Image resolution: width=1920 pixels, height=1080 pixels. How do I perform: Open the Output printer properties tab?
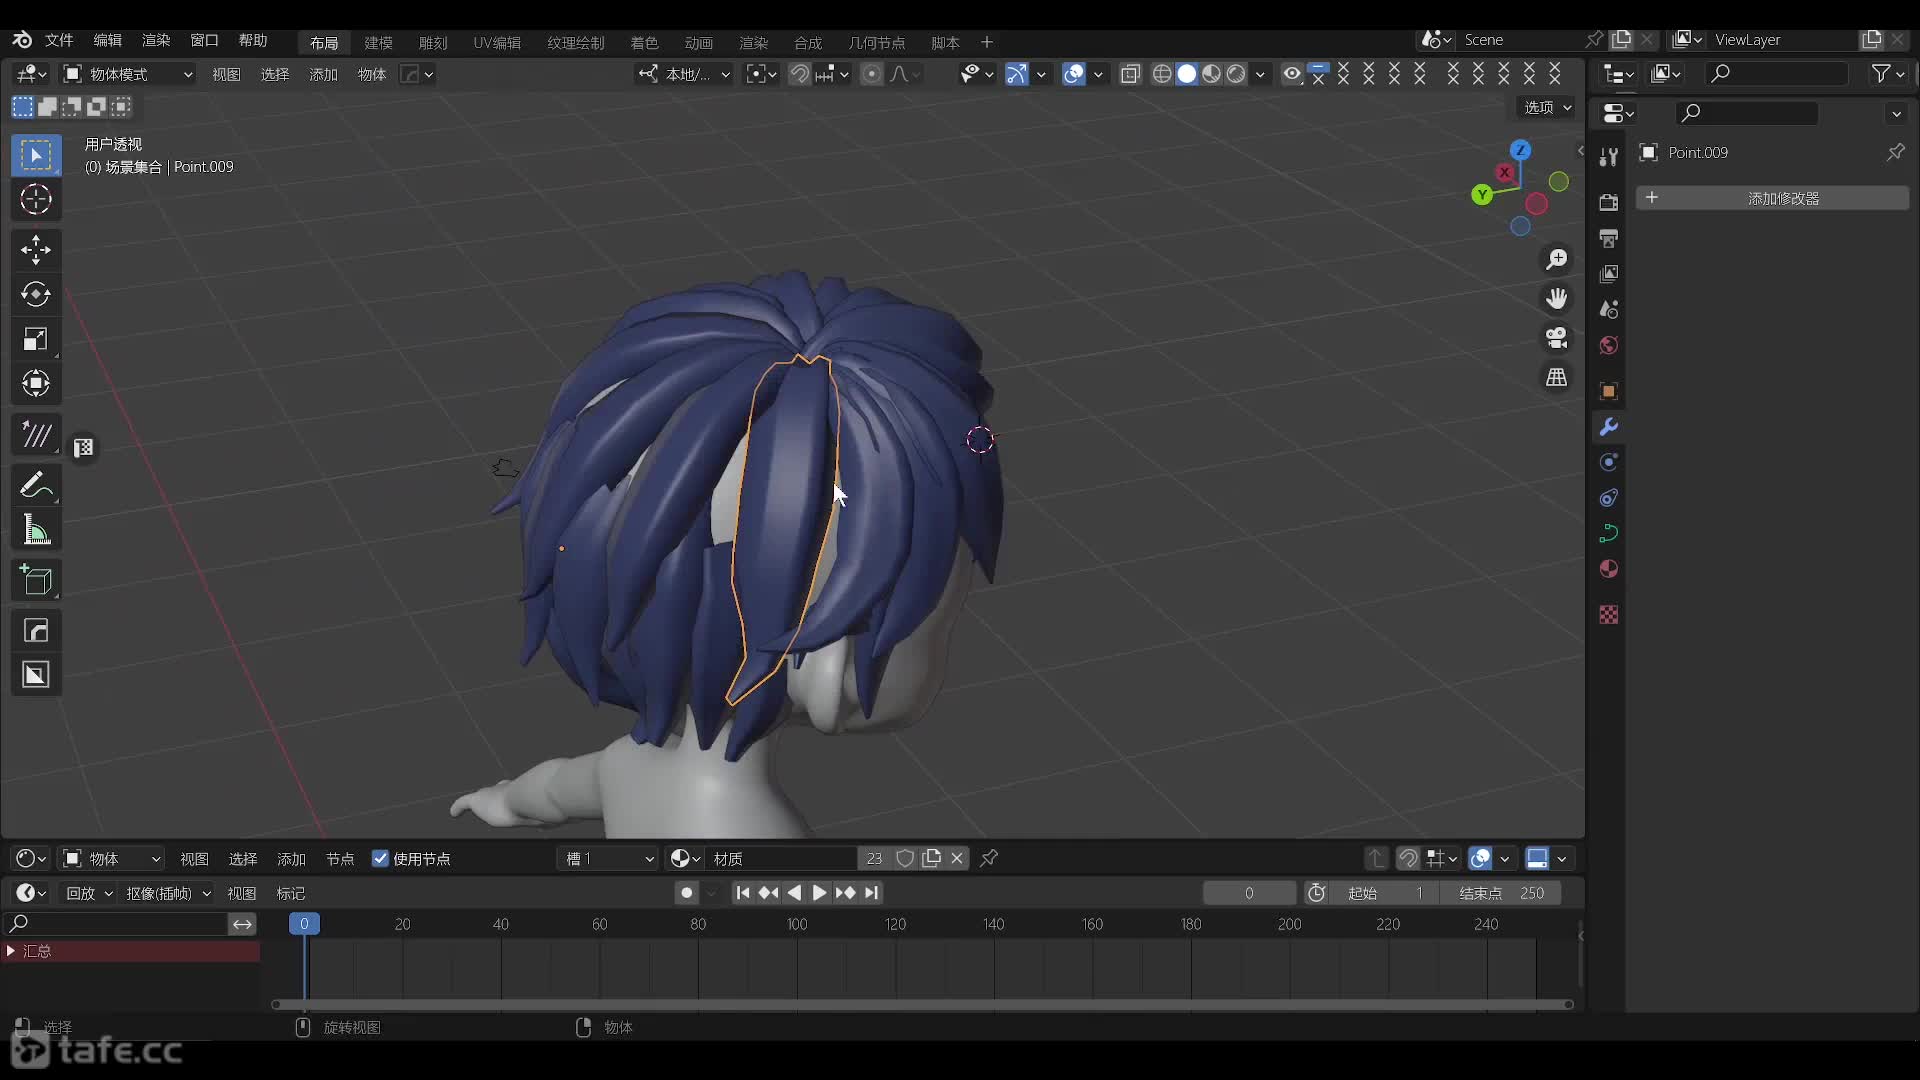click(1608, 239)
